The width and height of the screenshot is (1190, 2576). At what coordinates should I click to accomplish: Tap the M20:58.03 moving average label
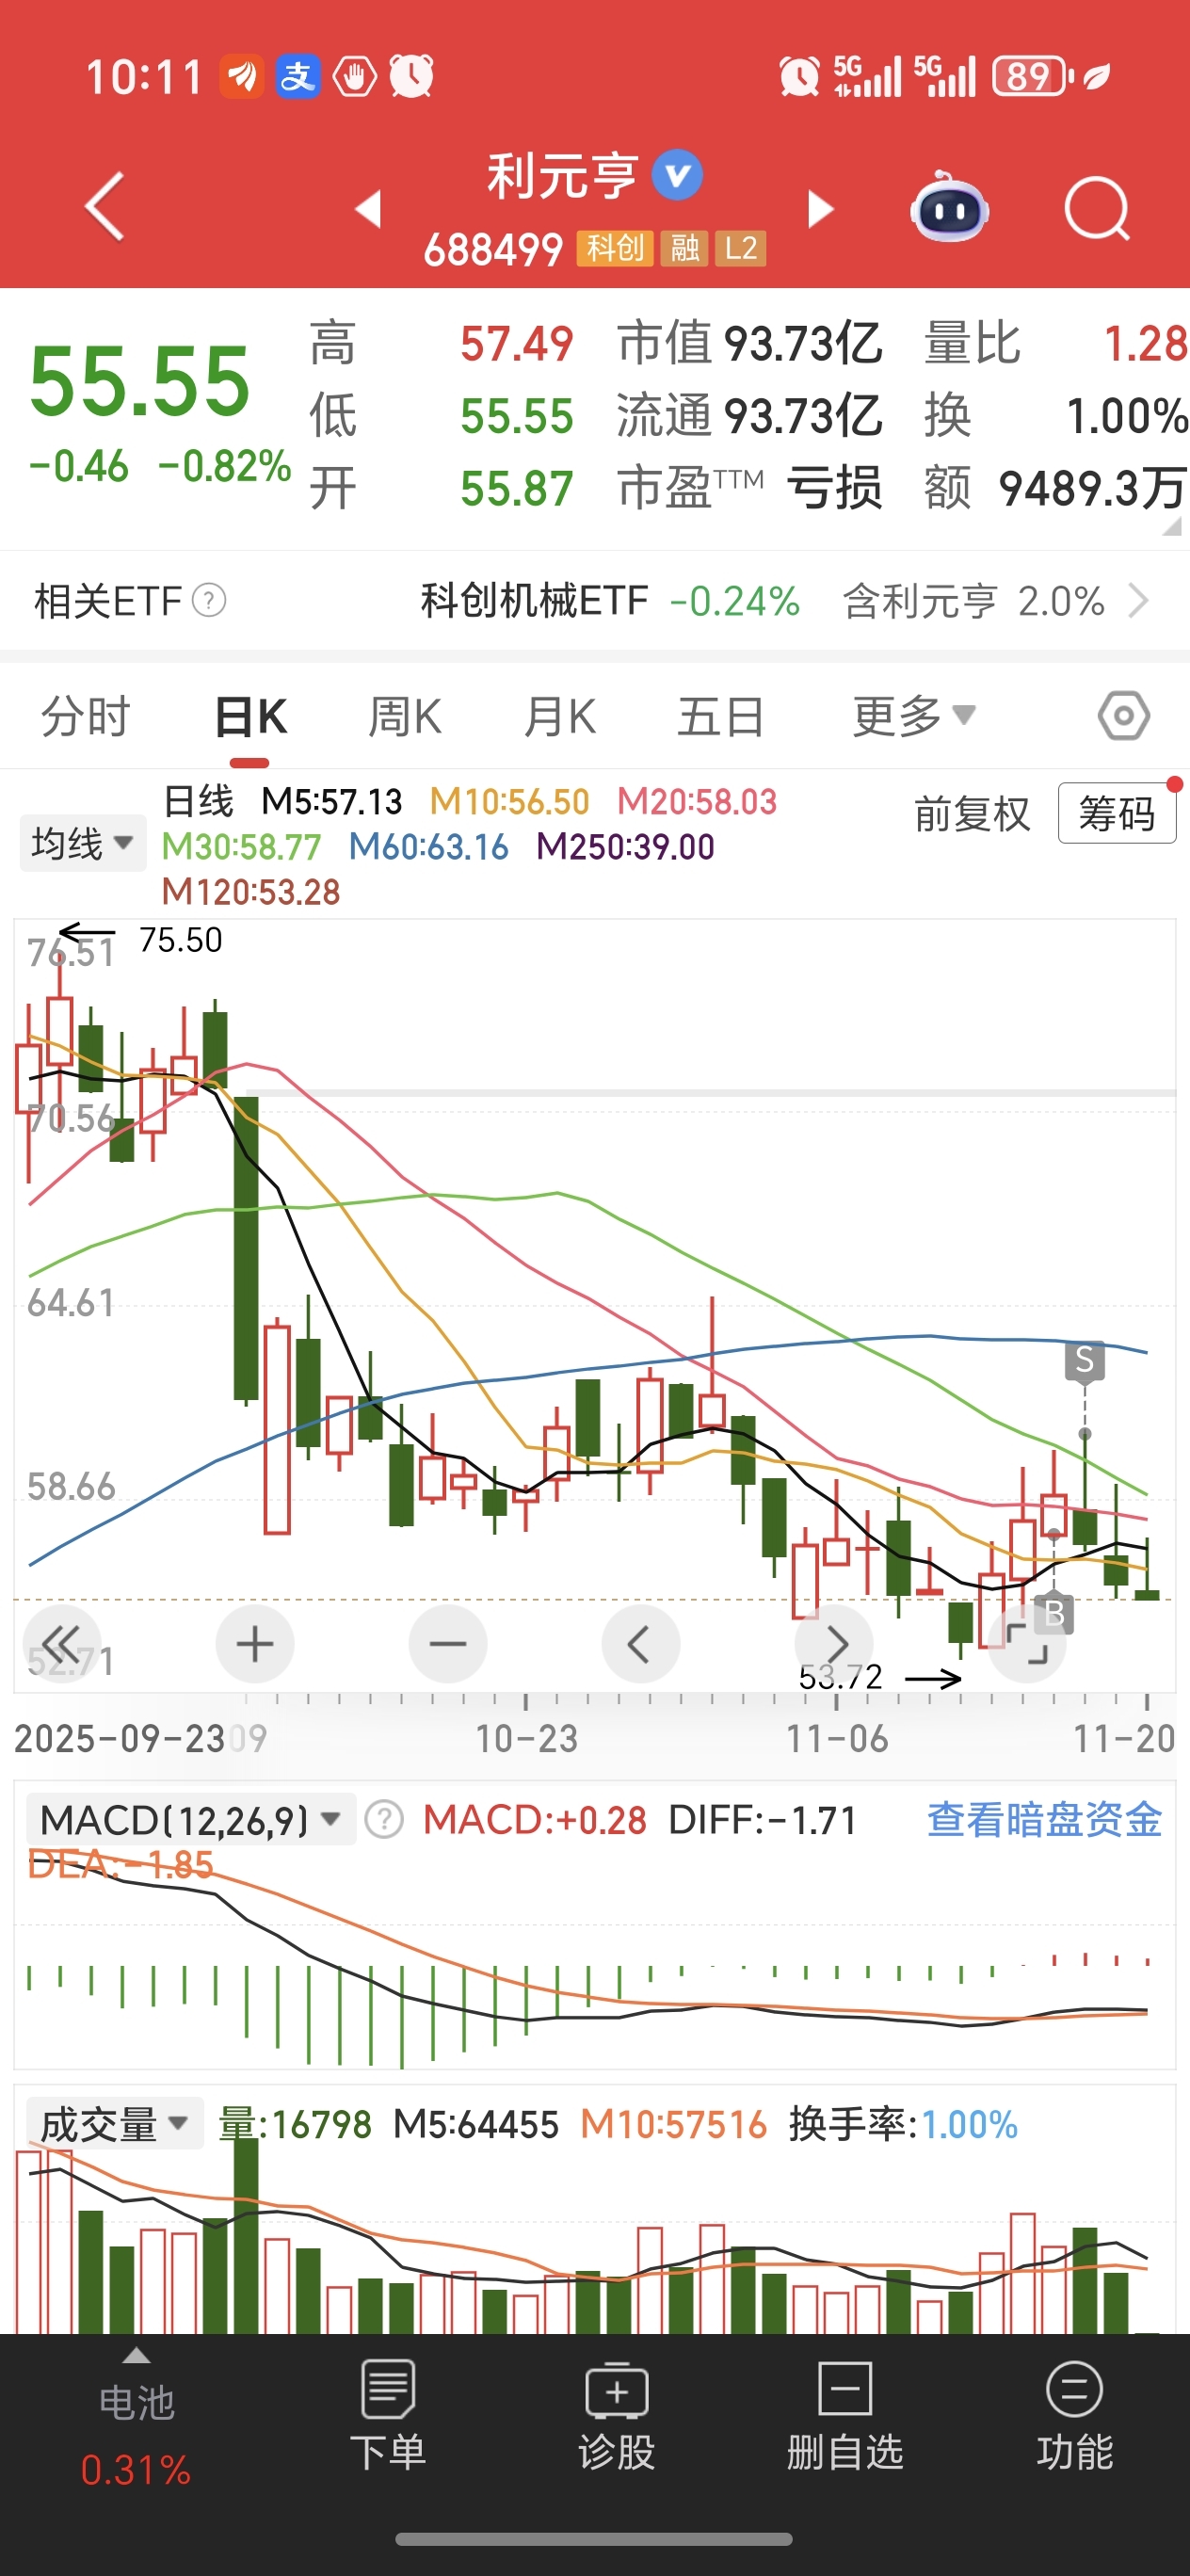pyautogui.click(x=696, y=801)
